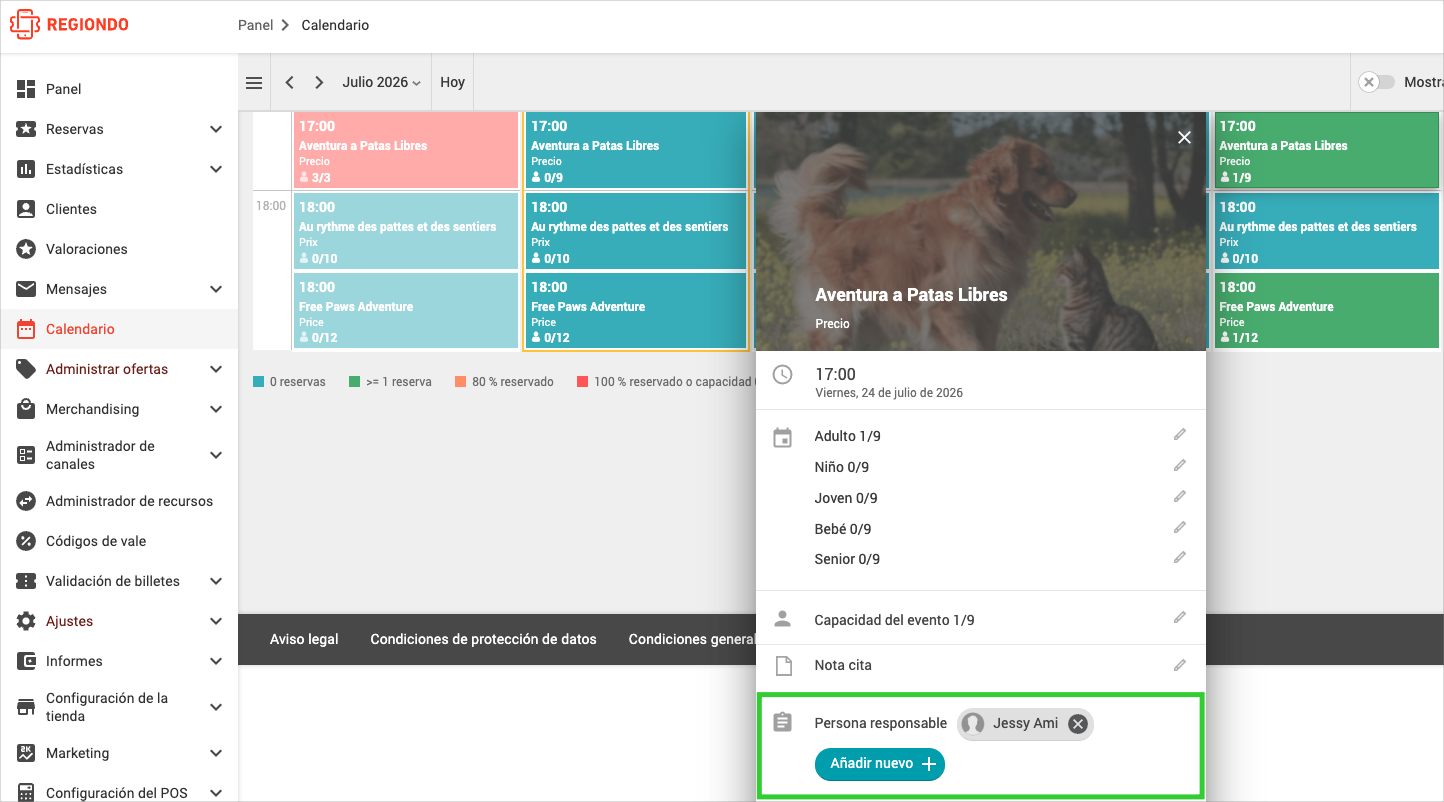Remove Jessy Ami from Persona responsable
This screenshot has width=1444, height=802.
1077,724
